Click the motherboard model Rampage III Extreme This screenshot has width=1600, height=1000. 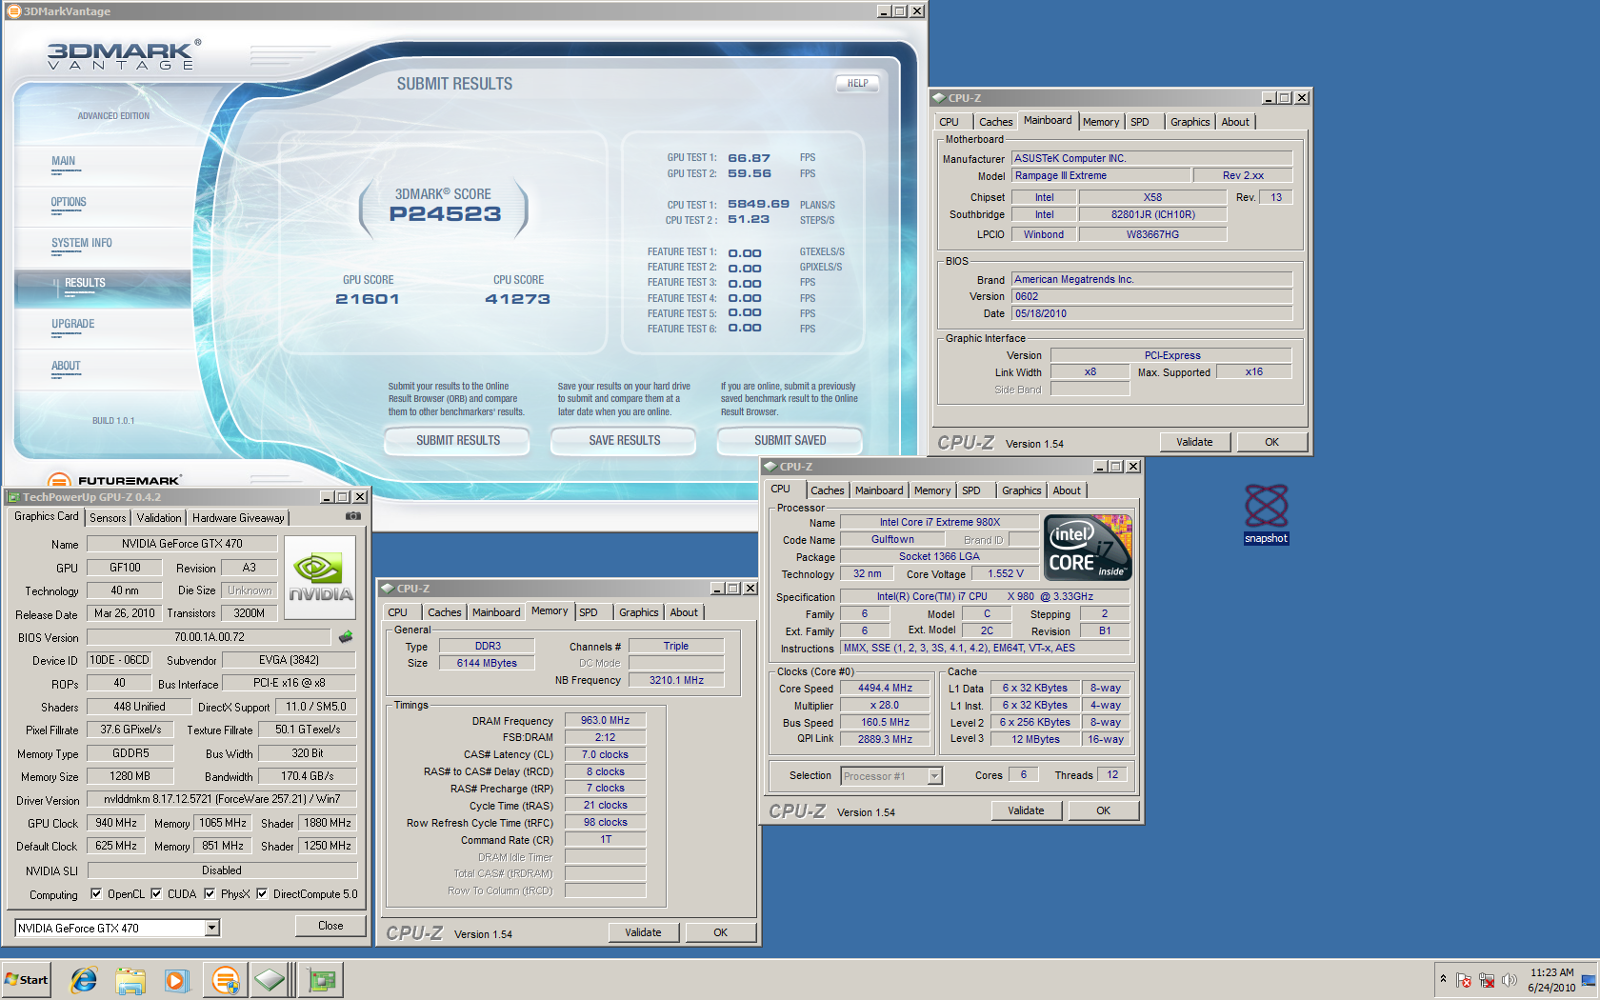point(1101,175)
